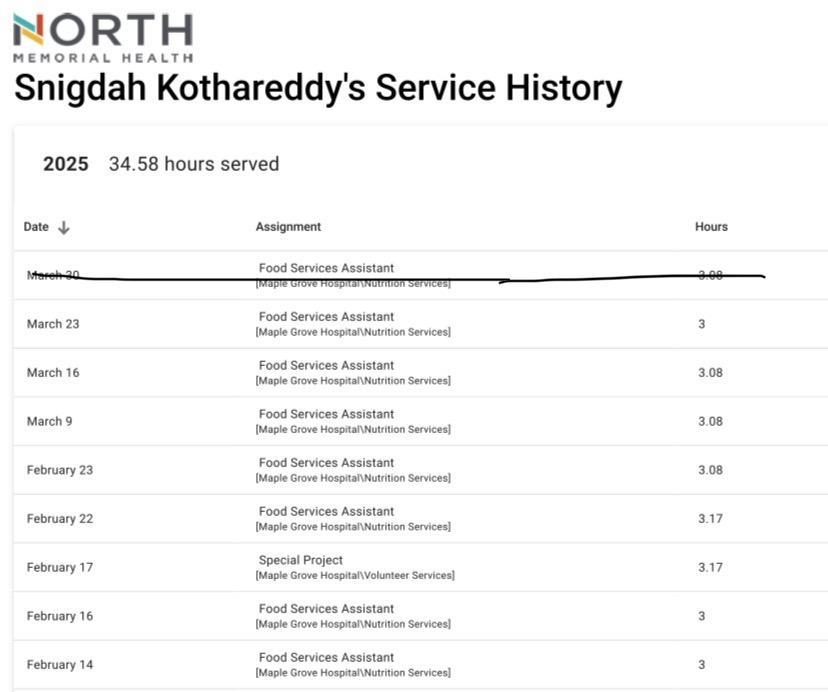Screen dimensions: 828x692
Task: Click the Service History page title
Action: [x=318, y=88]
